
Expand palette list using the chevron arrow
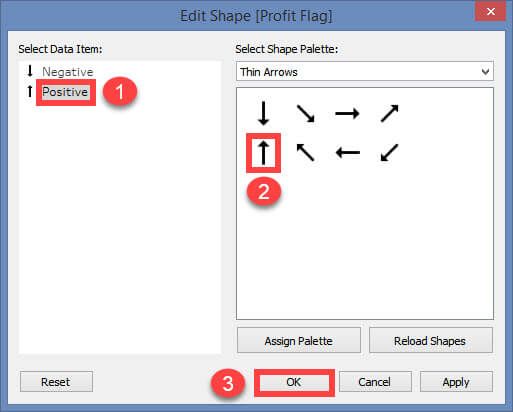(485, 71)
